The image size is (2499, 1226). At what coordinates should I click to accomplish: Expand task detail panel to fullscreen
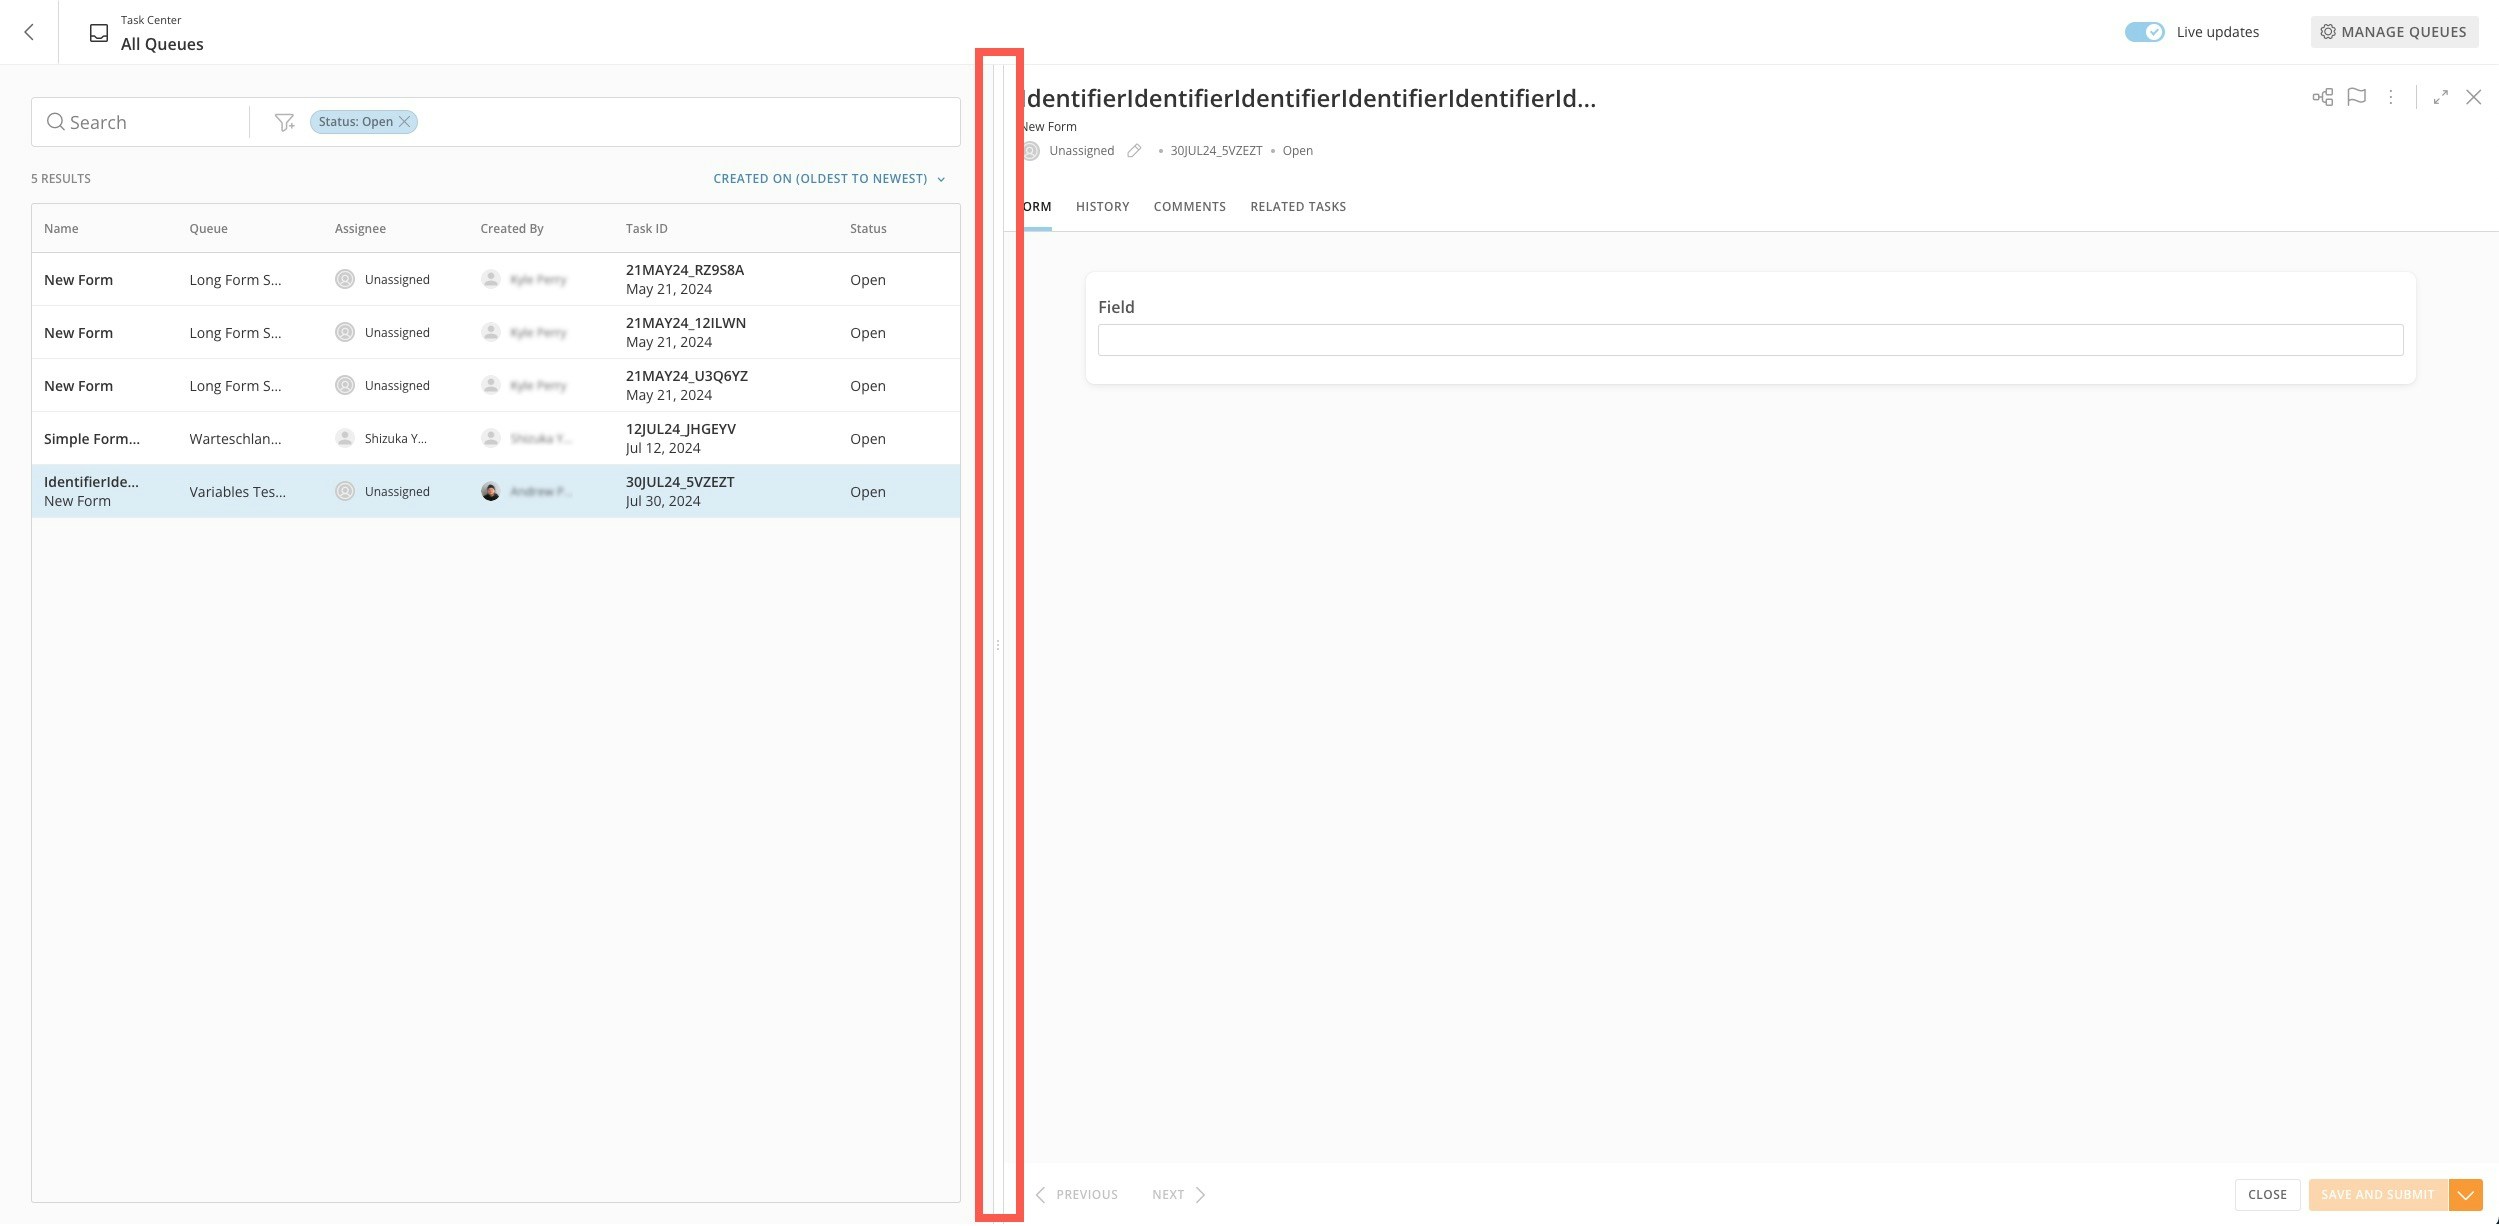(x=2440, y=97)
